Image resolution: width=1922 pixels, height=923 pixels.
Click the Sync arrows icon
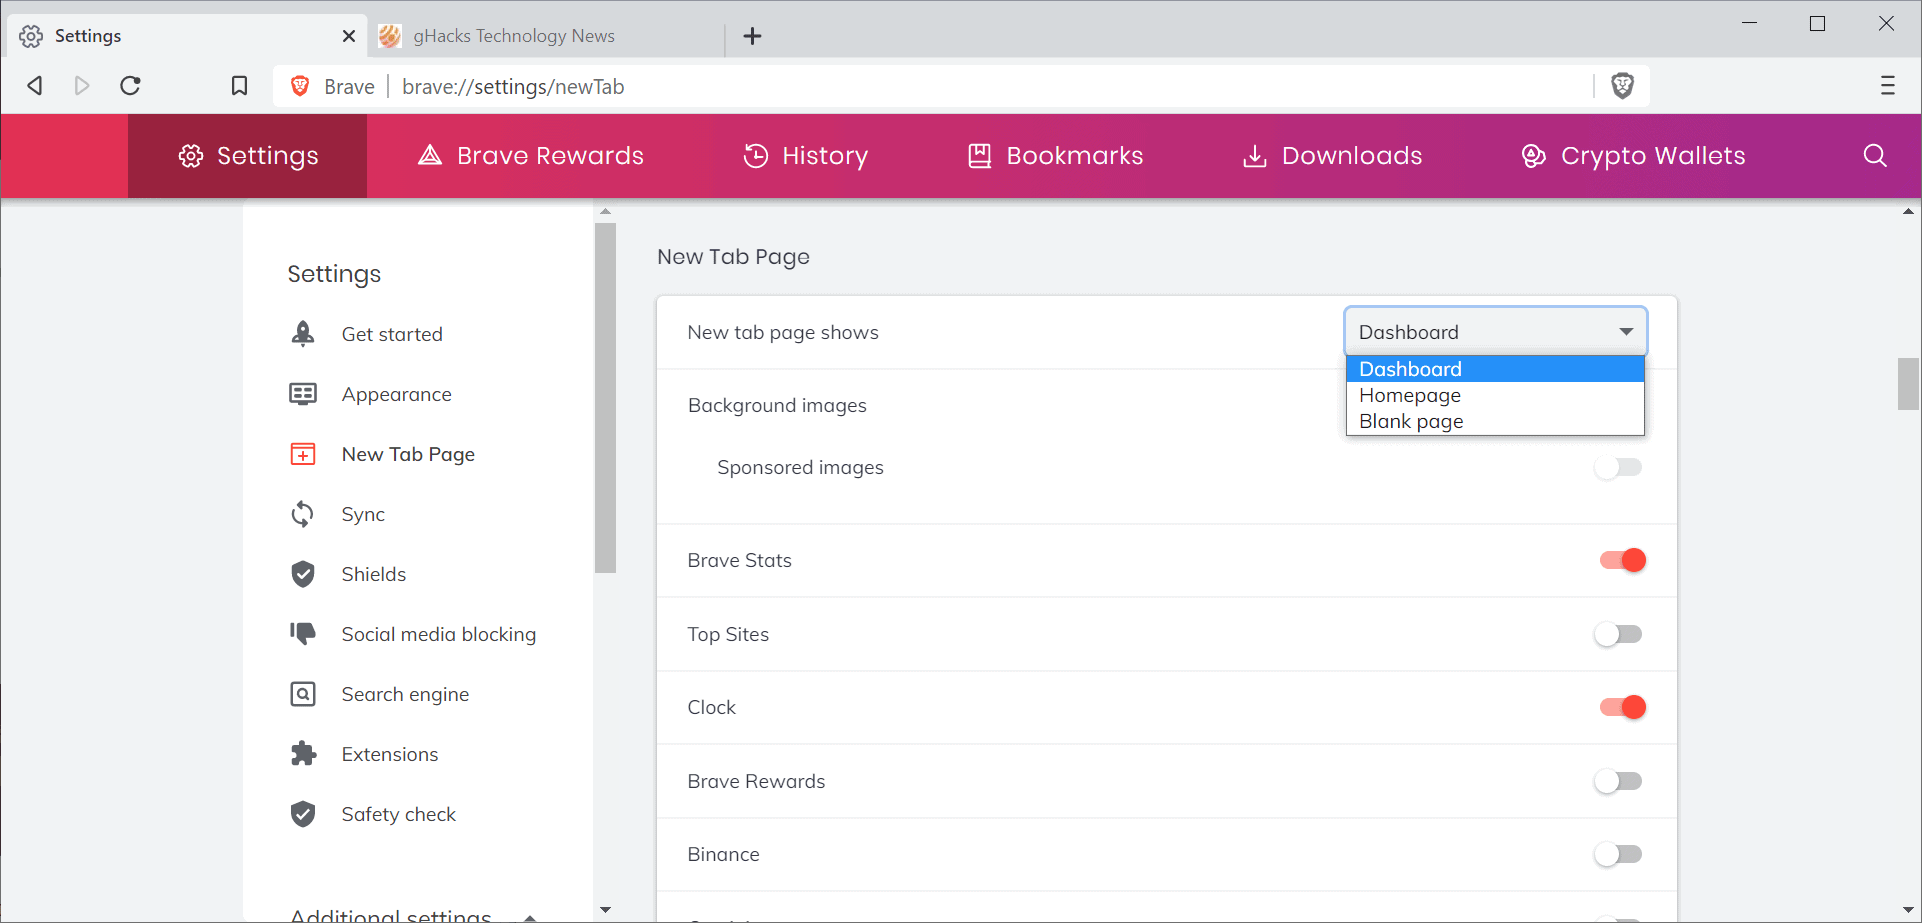(303, 514)
